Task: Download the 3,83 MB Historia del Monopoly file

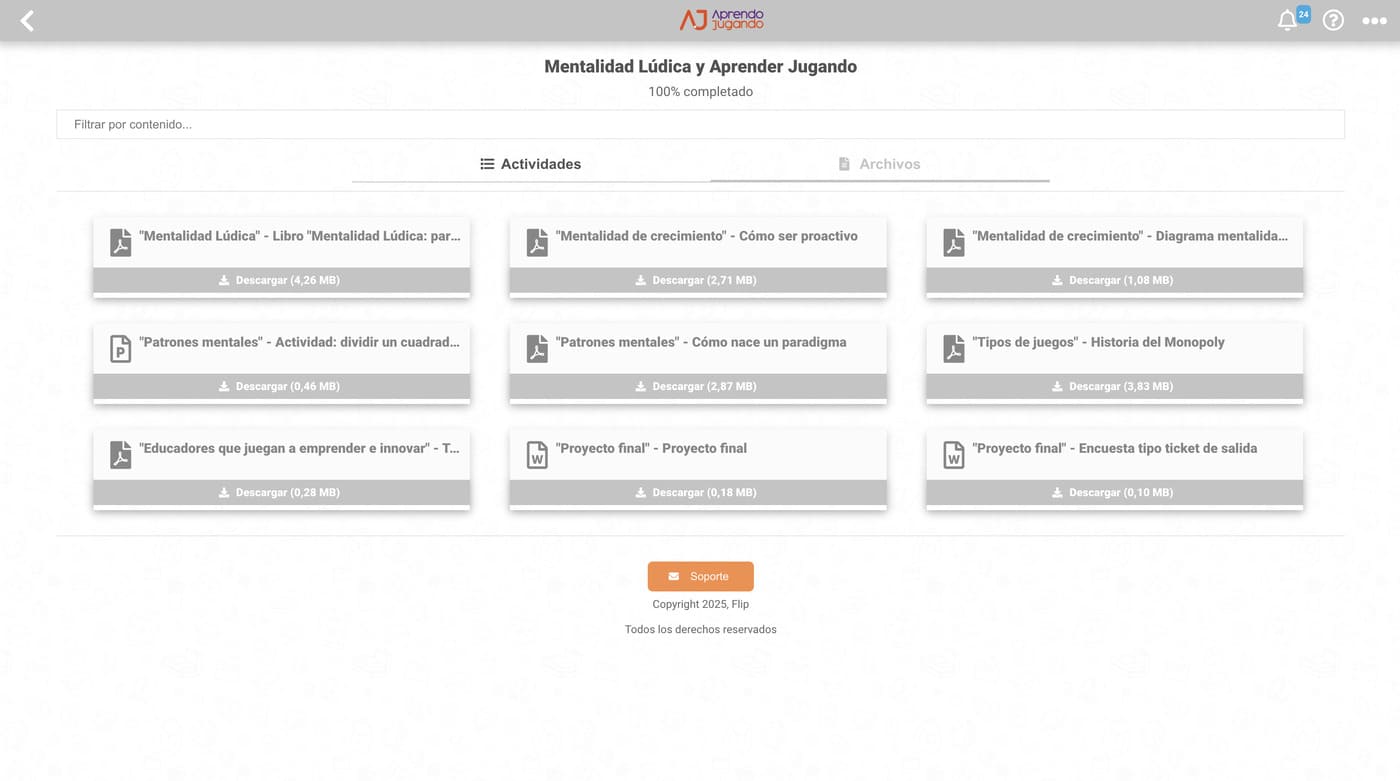Action: coord(1115,386)
